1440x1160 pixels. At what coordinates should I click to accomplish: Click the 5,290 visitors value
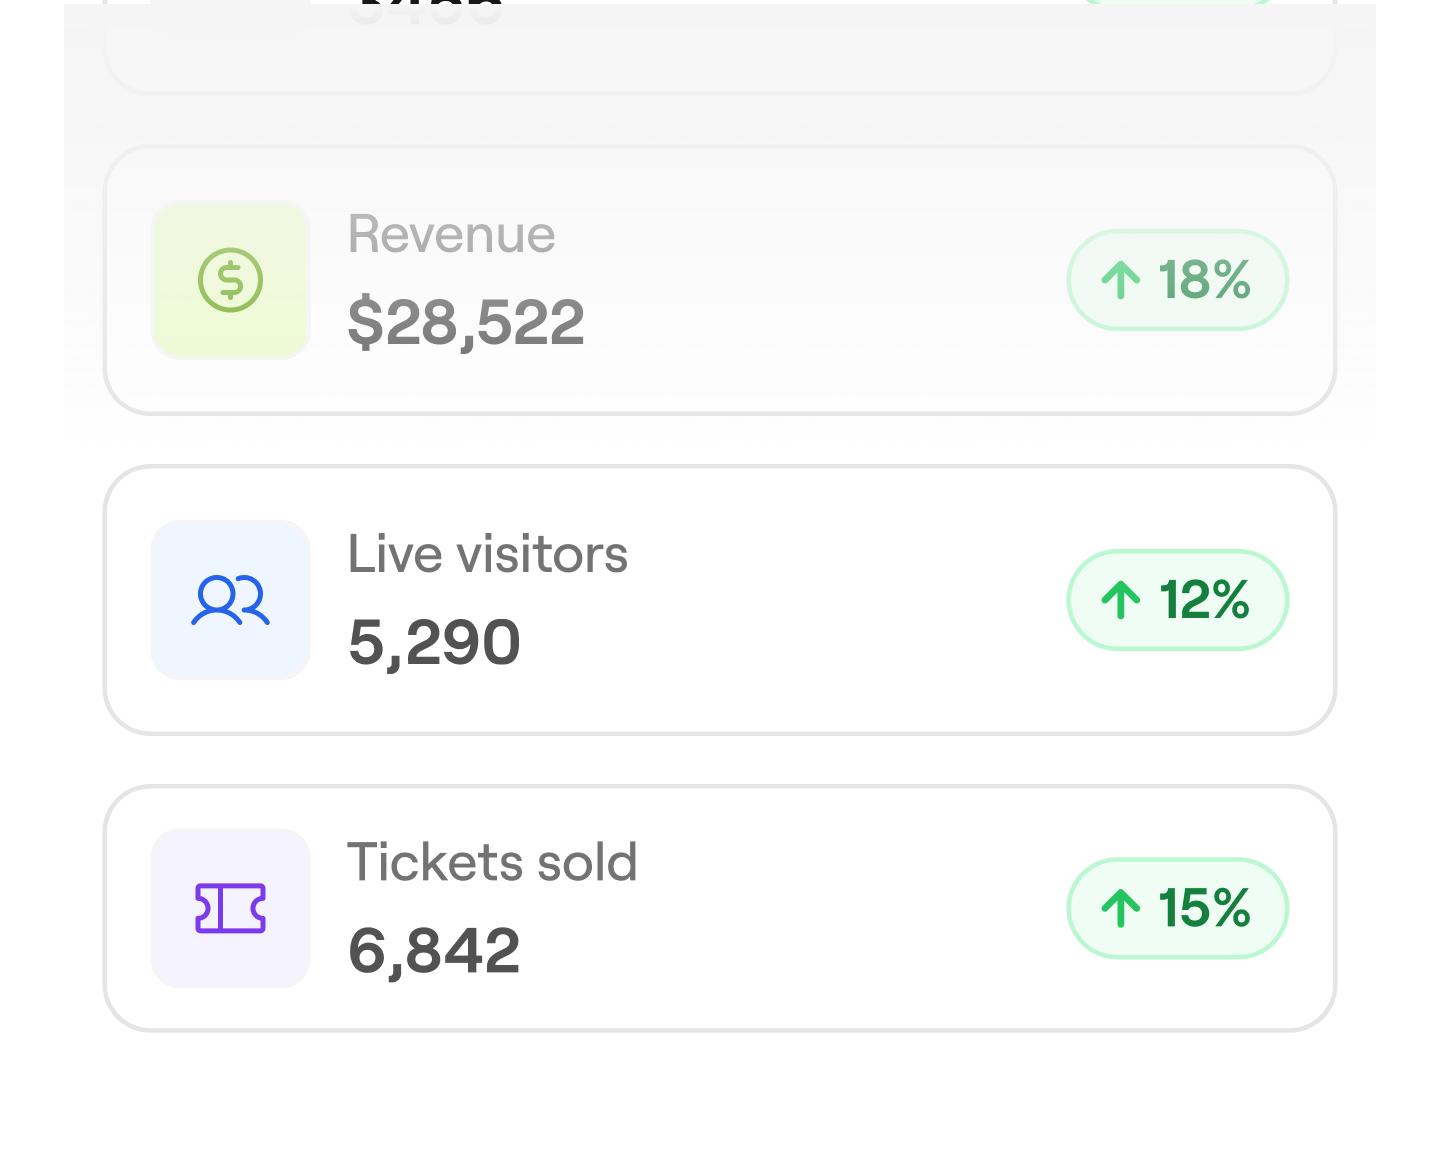(434, 642)
